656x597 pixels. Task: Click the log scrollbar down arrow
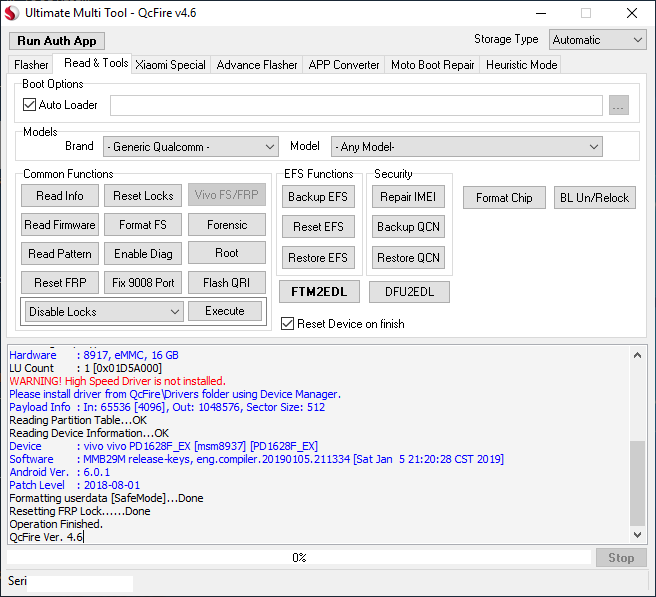638,535
